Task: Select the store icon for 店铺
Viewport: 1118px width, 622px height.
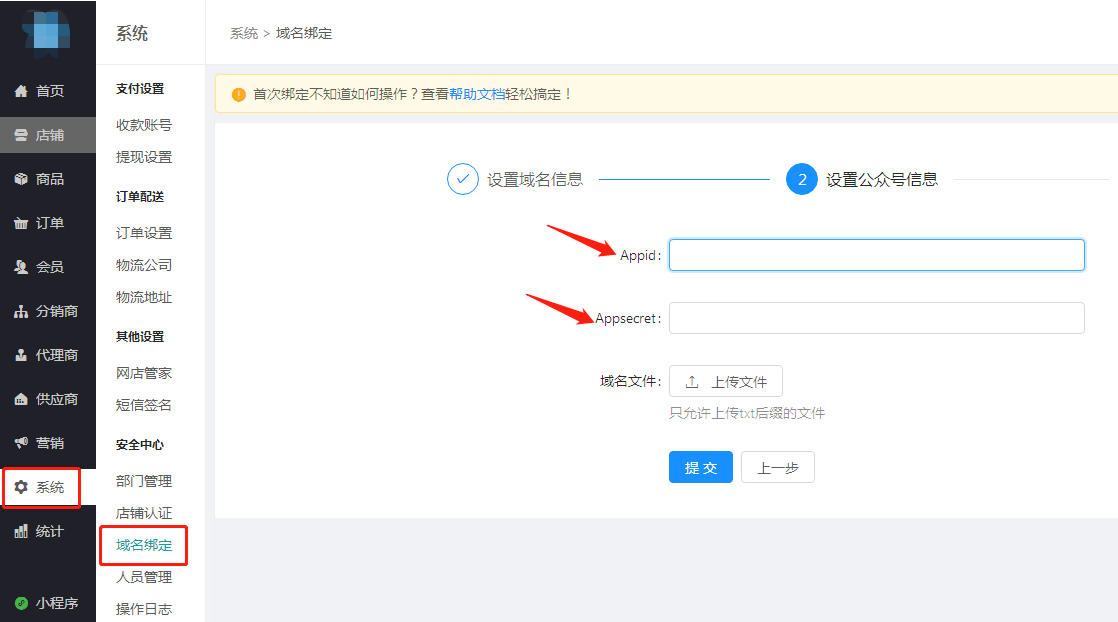Action: pyautogui.click(x=21, y=135)
